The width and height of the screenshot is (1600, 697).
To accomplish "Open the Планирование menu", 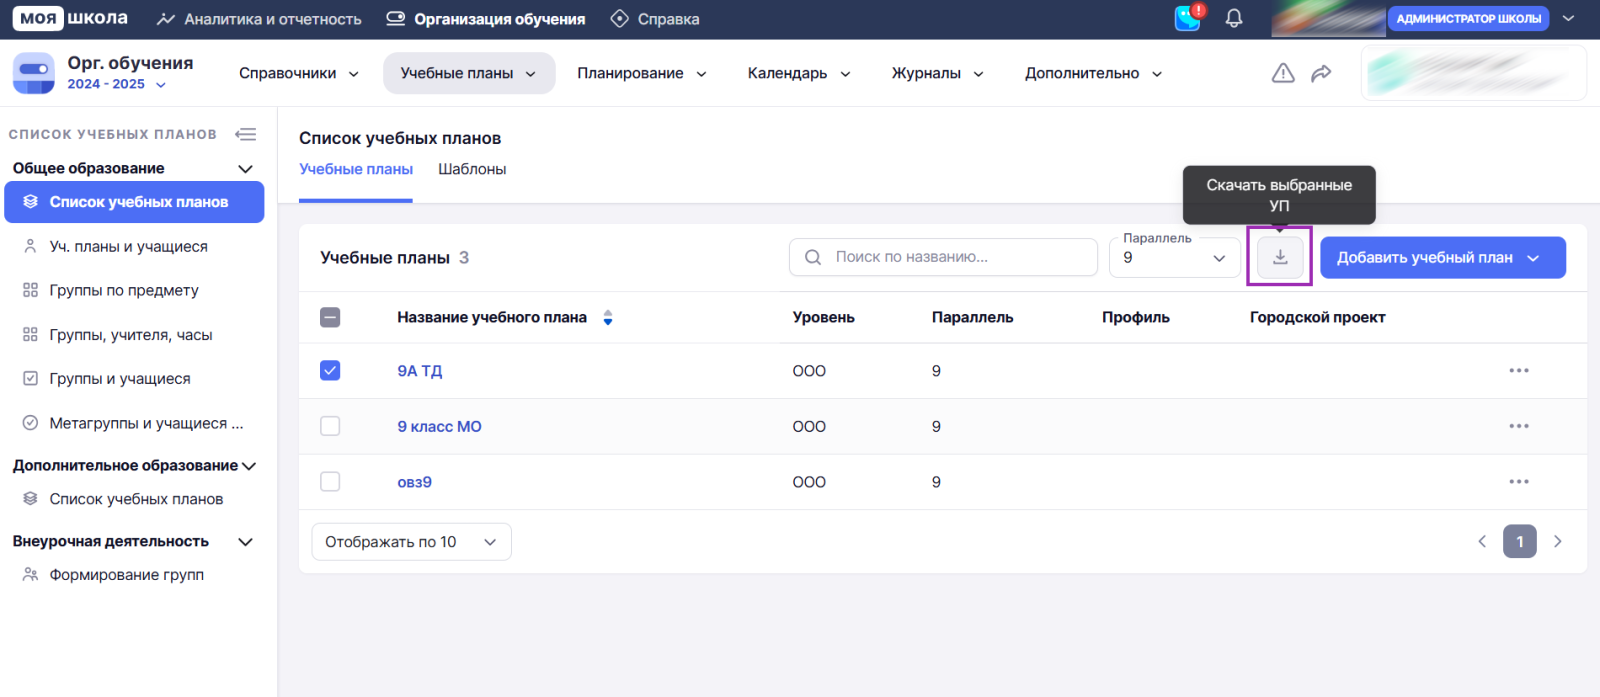I will (641, 73).
